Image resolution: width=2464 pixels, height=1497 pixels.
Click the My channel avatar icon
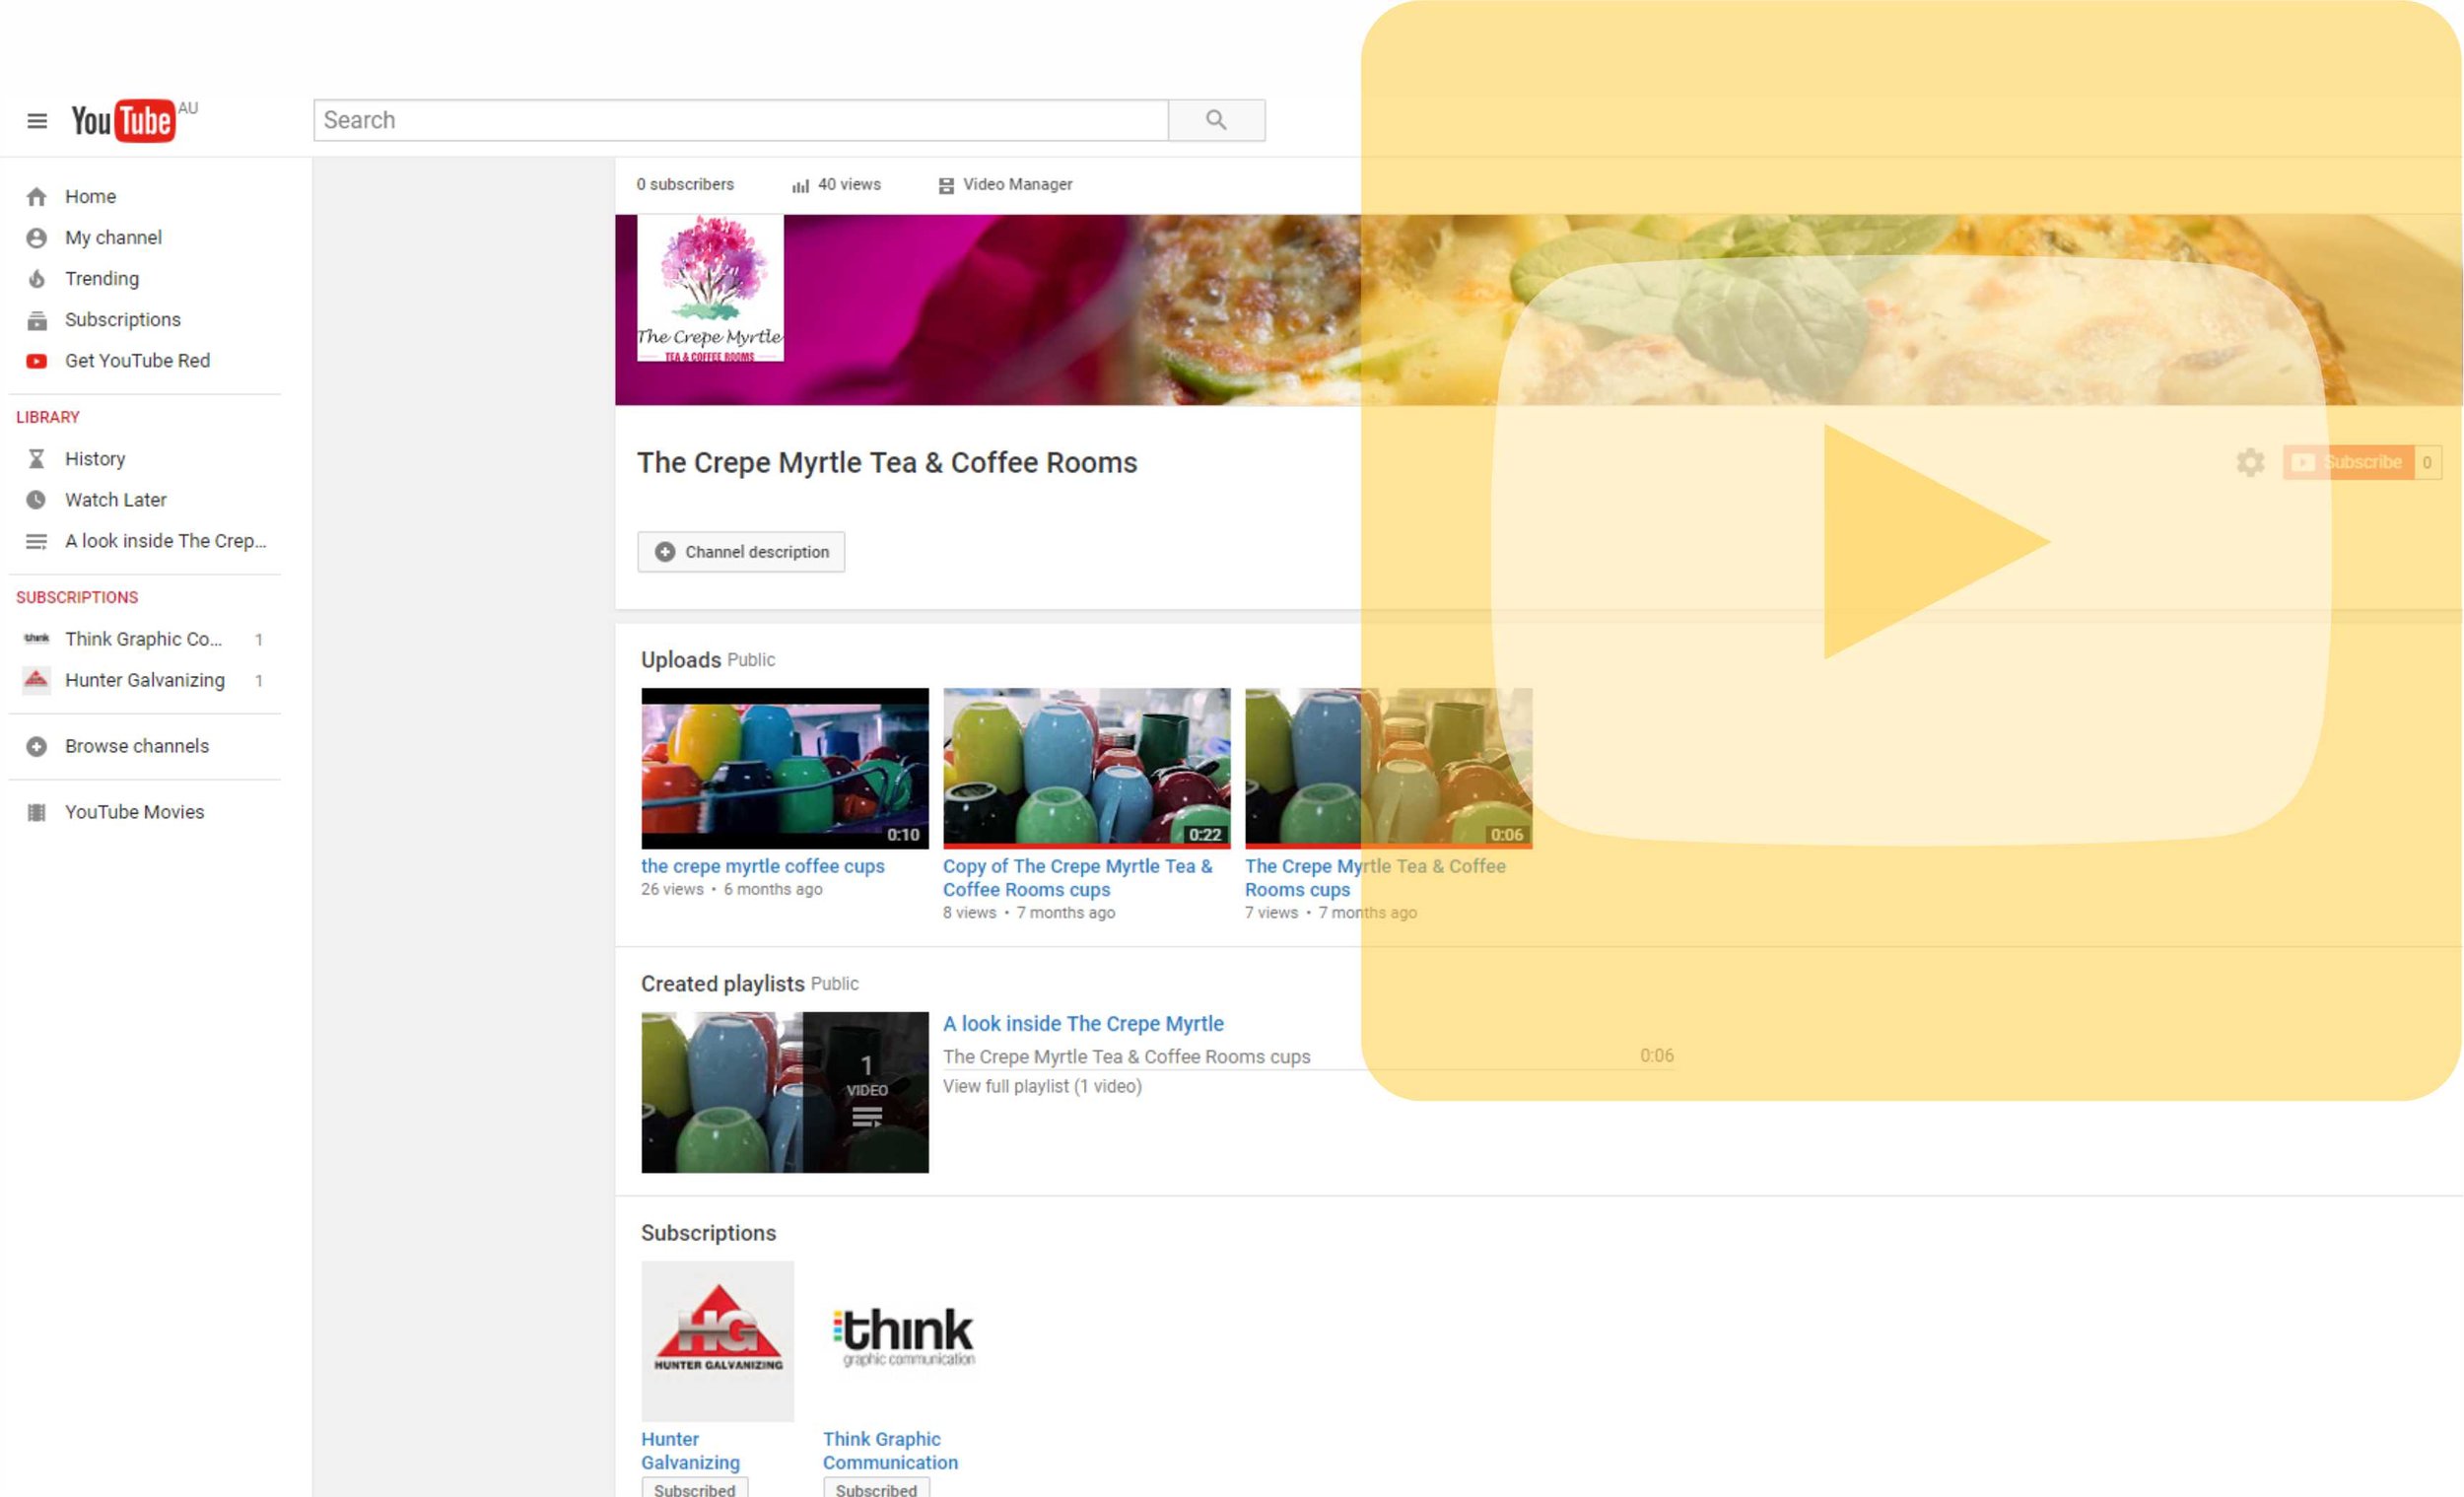(x=37, y=238)
